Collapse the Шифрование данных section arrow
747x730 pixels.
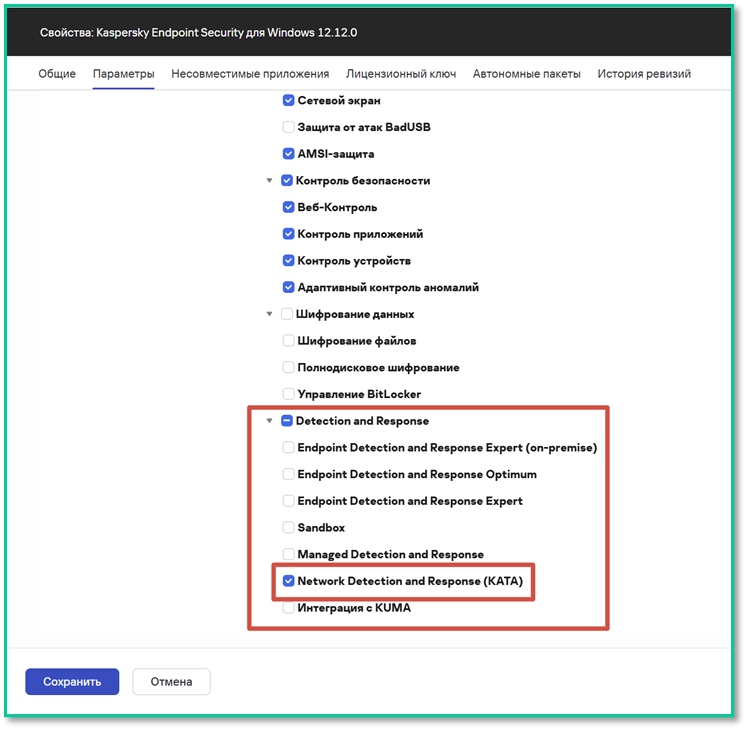pos(269,314)
